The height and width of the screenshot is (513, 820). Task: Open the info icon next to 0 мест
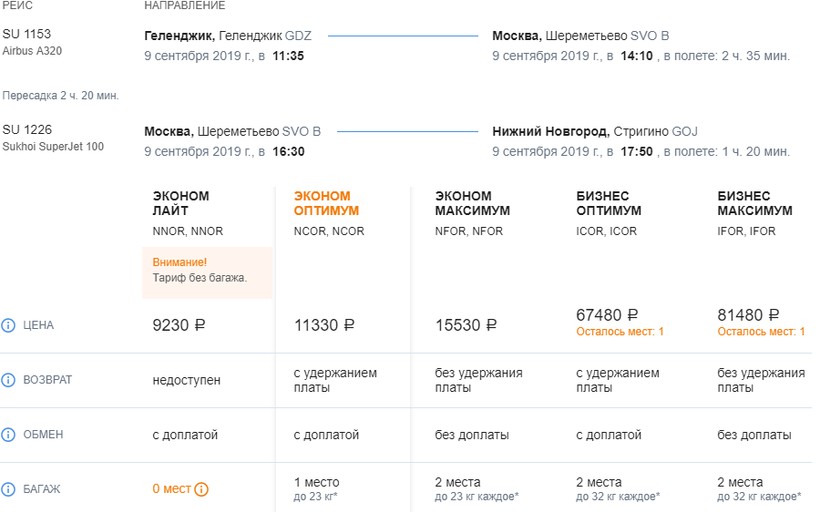coord(201,489)
